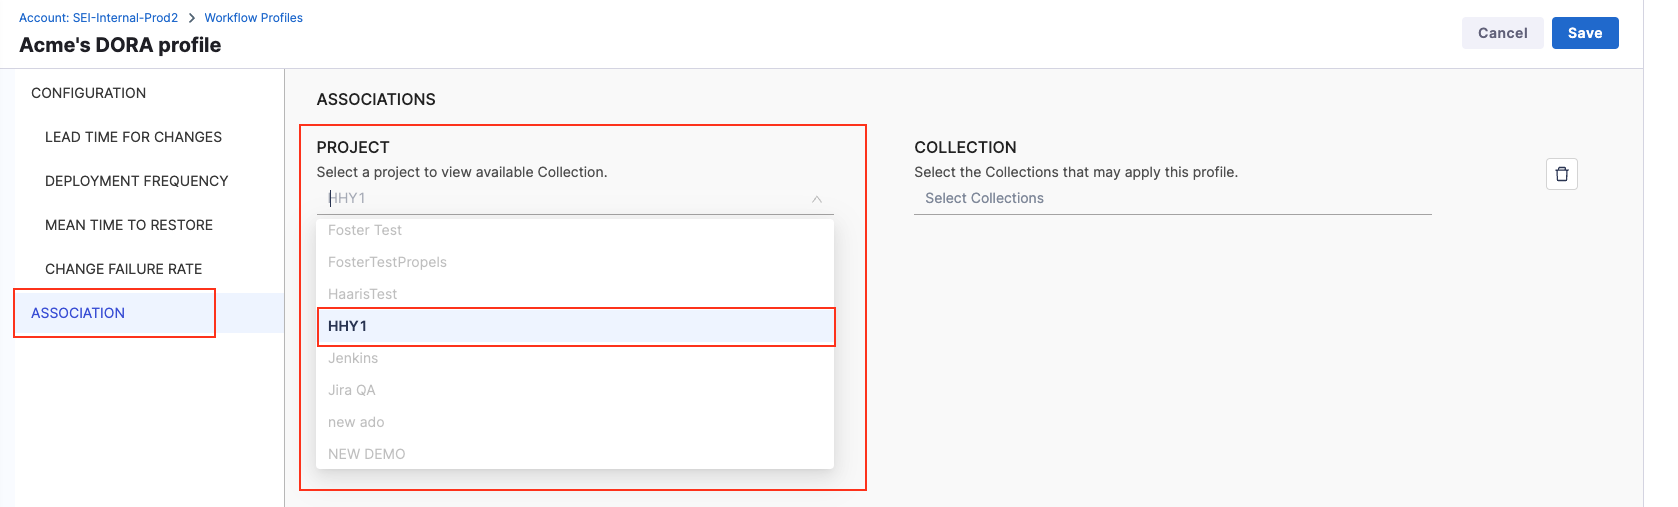1678x507 pixels.
Task: Open Lead Time For Changes section
Action: 133,137
